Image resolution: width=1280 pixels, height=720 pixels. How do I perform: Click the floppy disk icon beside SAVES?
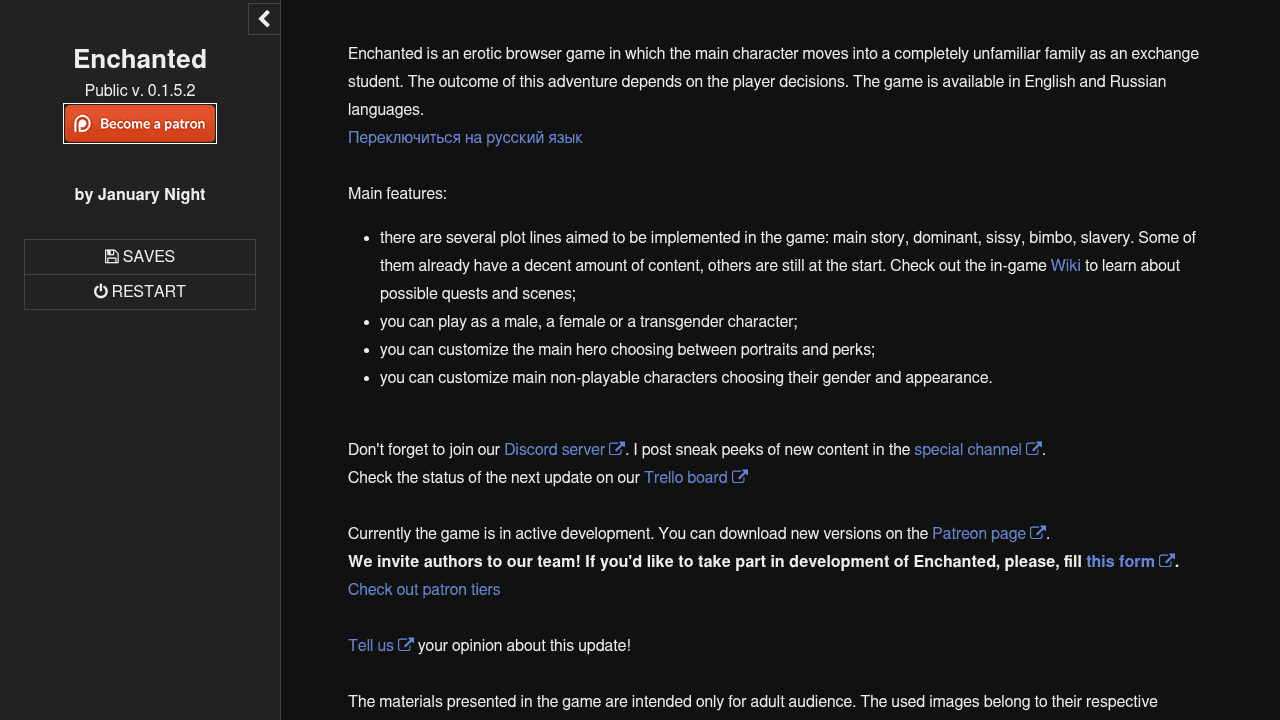click(112, 257)
